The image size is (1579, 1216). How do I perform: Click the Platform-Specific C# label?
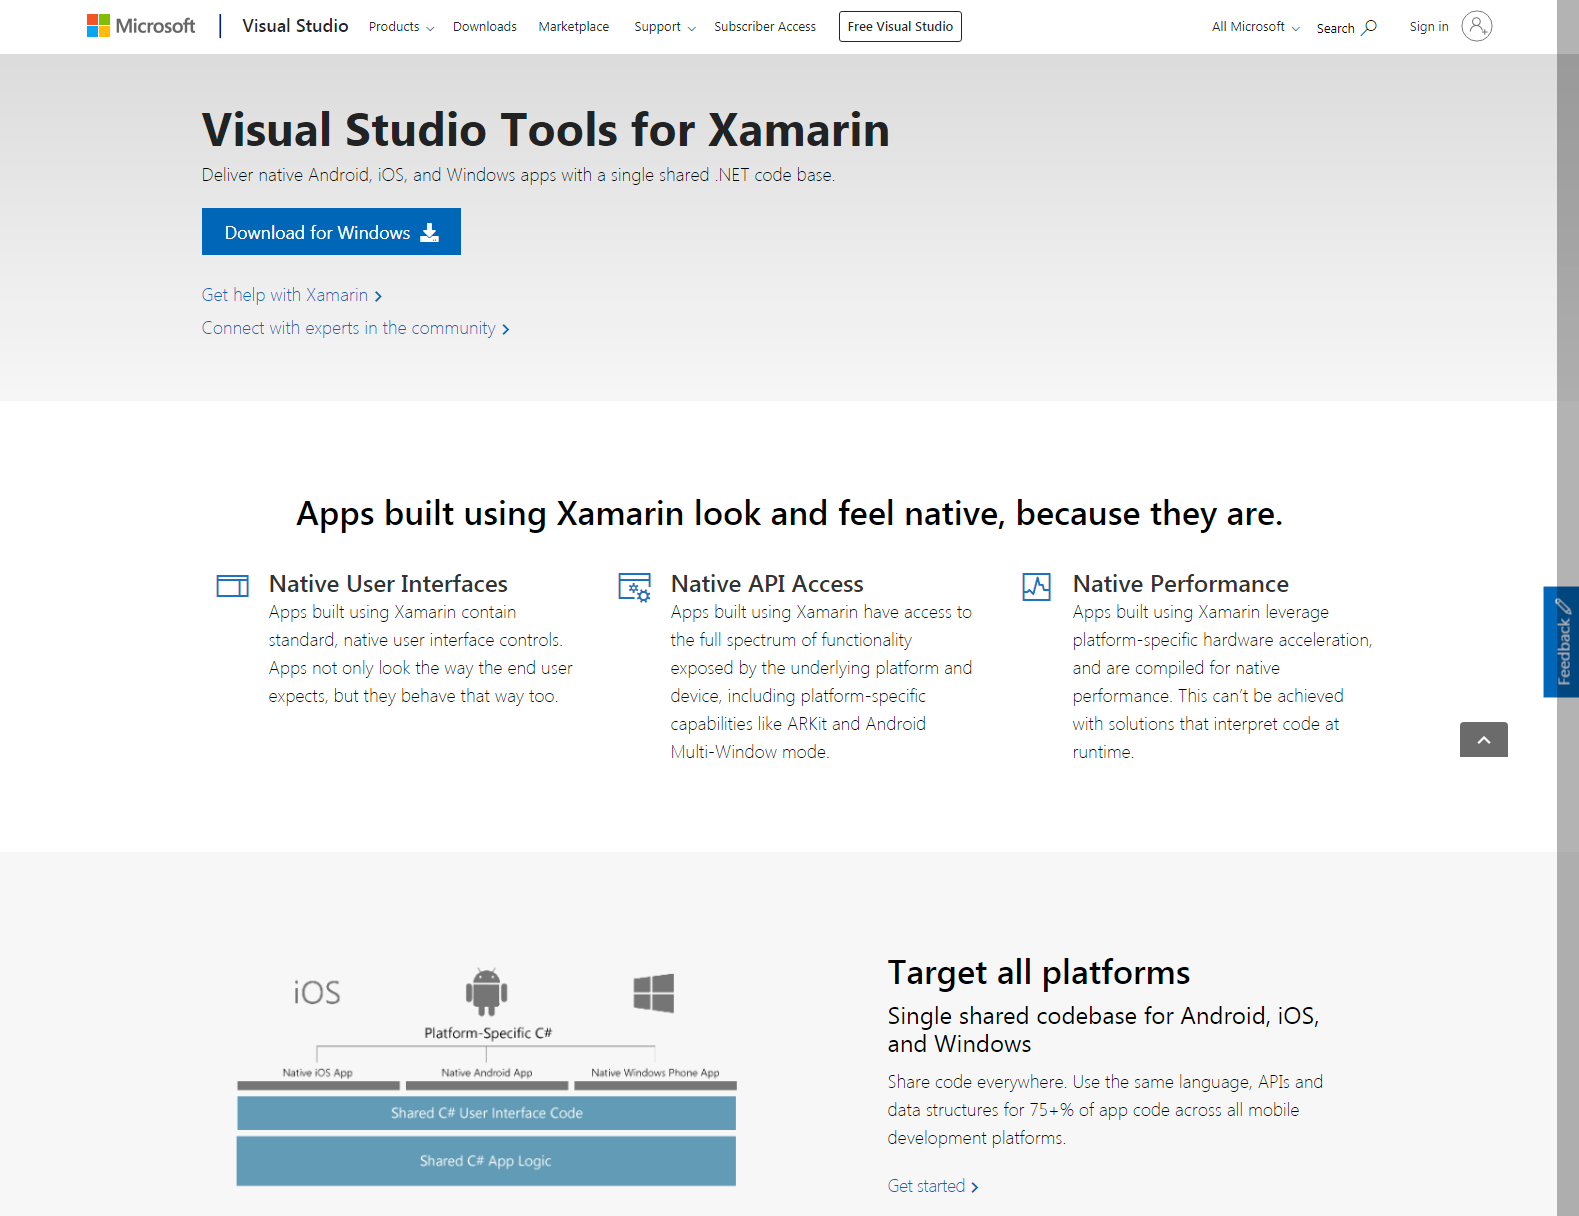tap(488, 1033)
